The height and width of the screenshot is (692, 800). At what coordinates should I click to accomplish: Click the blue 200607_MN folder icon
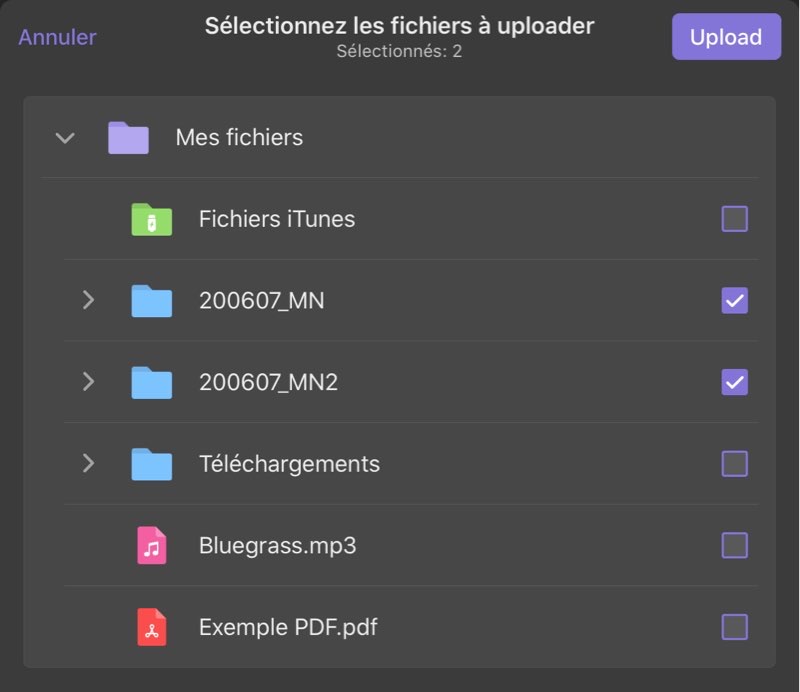pos(151,300)
